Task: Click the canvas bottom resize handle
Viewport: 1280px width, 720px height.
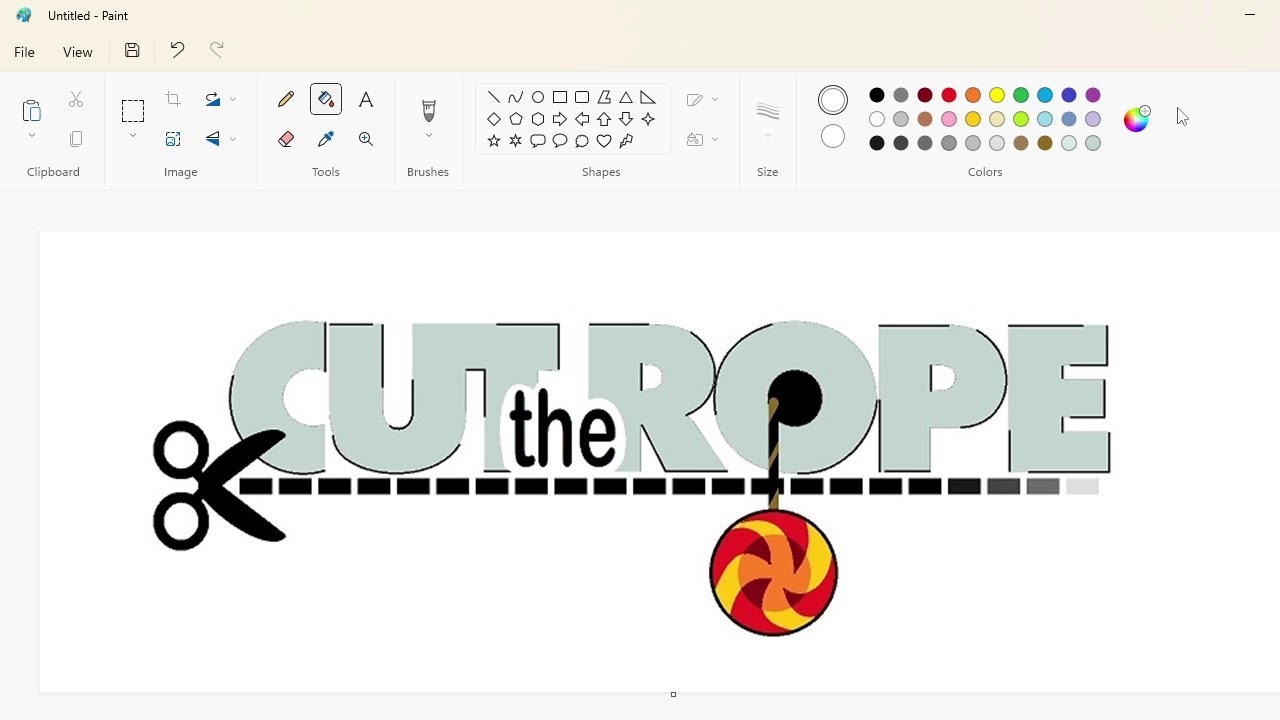Action: click(x=673, y=694)
